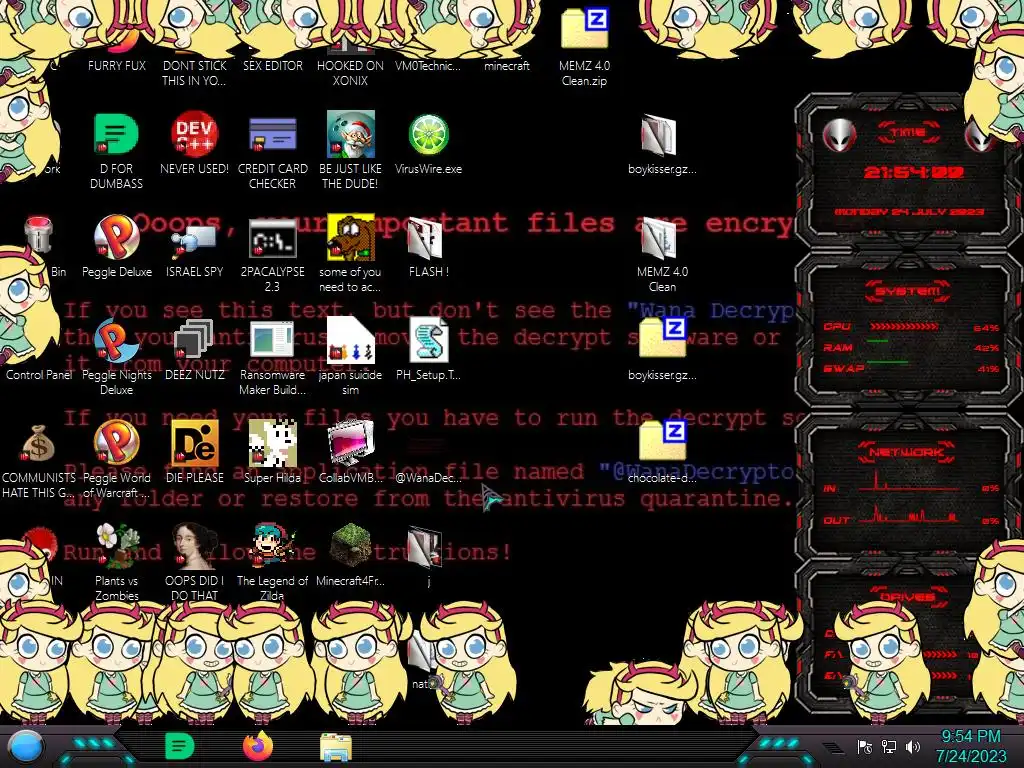1024x768 pixels.
Task: Click the Start orb on taskbar
Action: 26,746
